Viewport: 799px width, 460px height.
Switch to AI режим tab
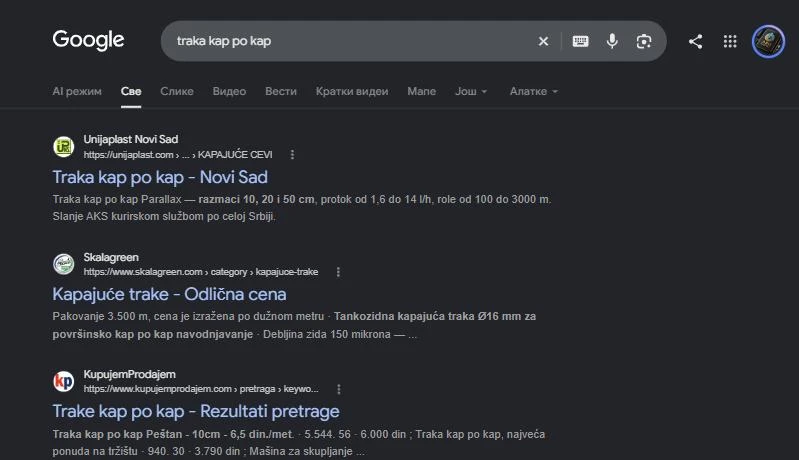pos(77,91)
